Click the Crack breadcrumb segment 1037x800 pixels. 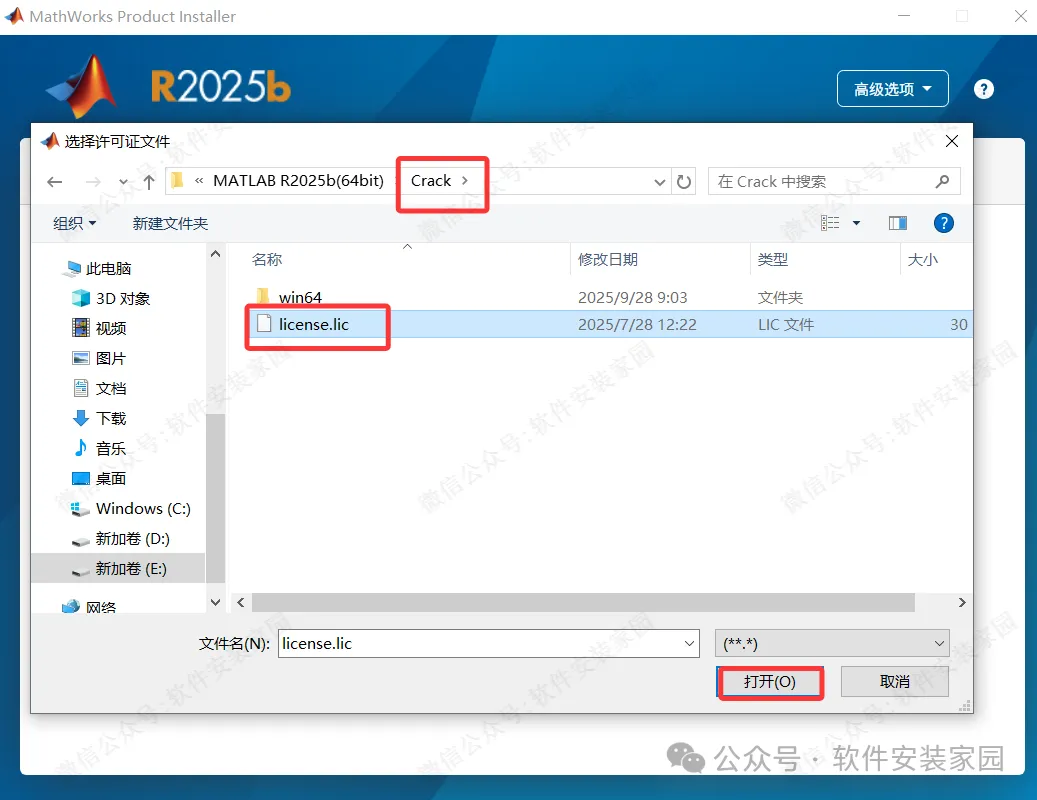point(431,180)
